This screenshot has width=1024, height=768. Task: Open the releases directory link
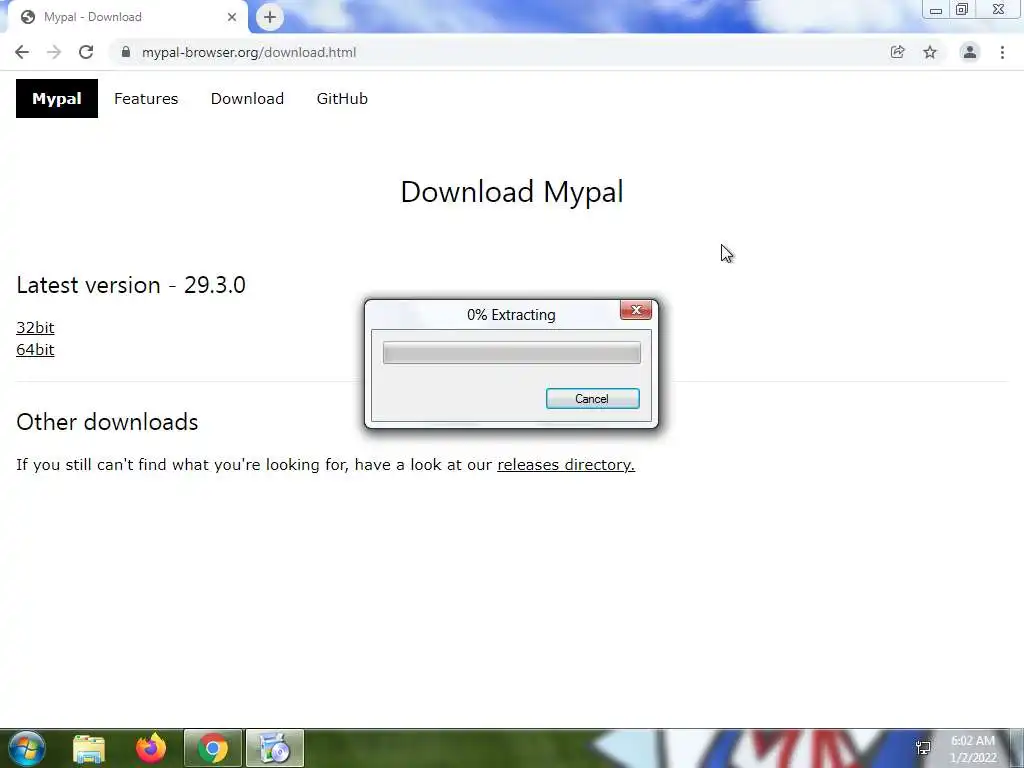pos(566,464)
